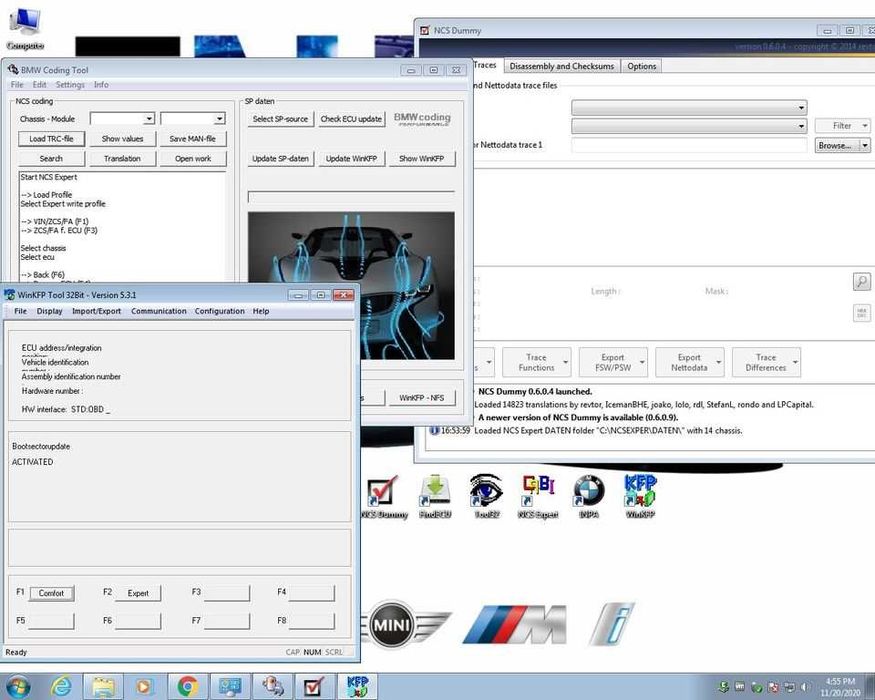Switch to the WinKFP taskbar button

tap(357, 687)
